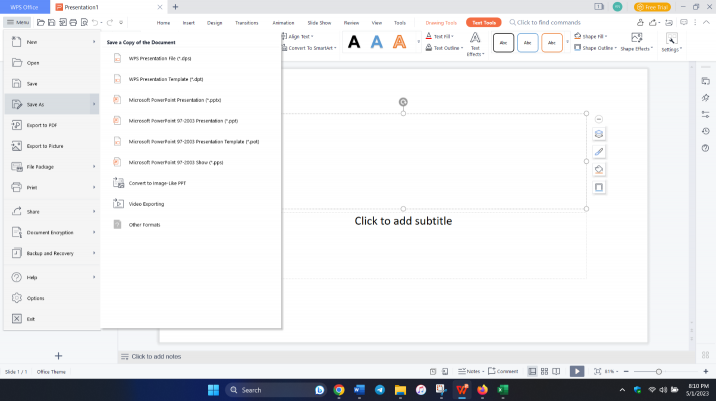Select the blue text style A preset

point(377,42)
